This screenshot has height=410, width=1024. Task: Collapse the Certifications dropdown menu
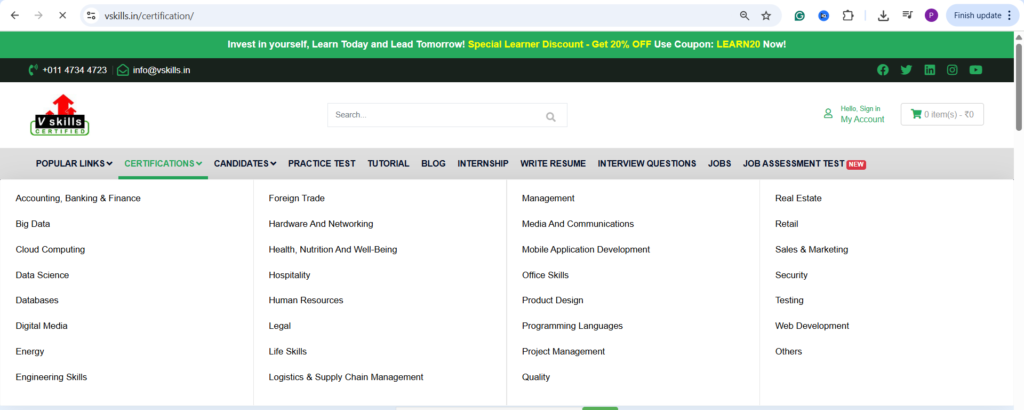click(x=163, y=164)
